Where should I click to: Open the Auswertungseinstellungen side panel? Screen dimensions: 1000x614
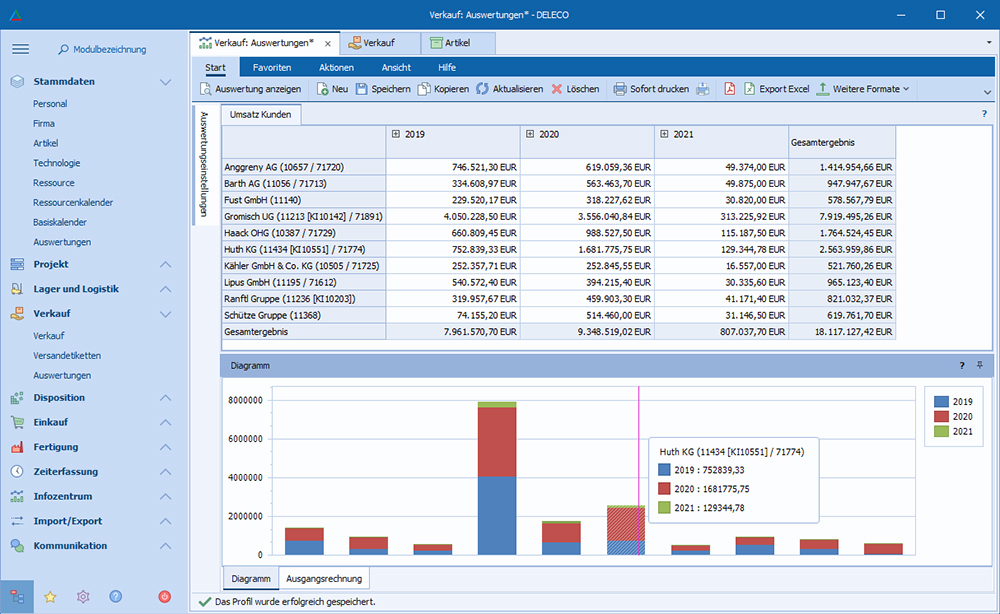[x=203, y=164]
